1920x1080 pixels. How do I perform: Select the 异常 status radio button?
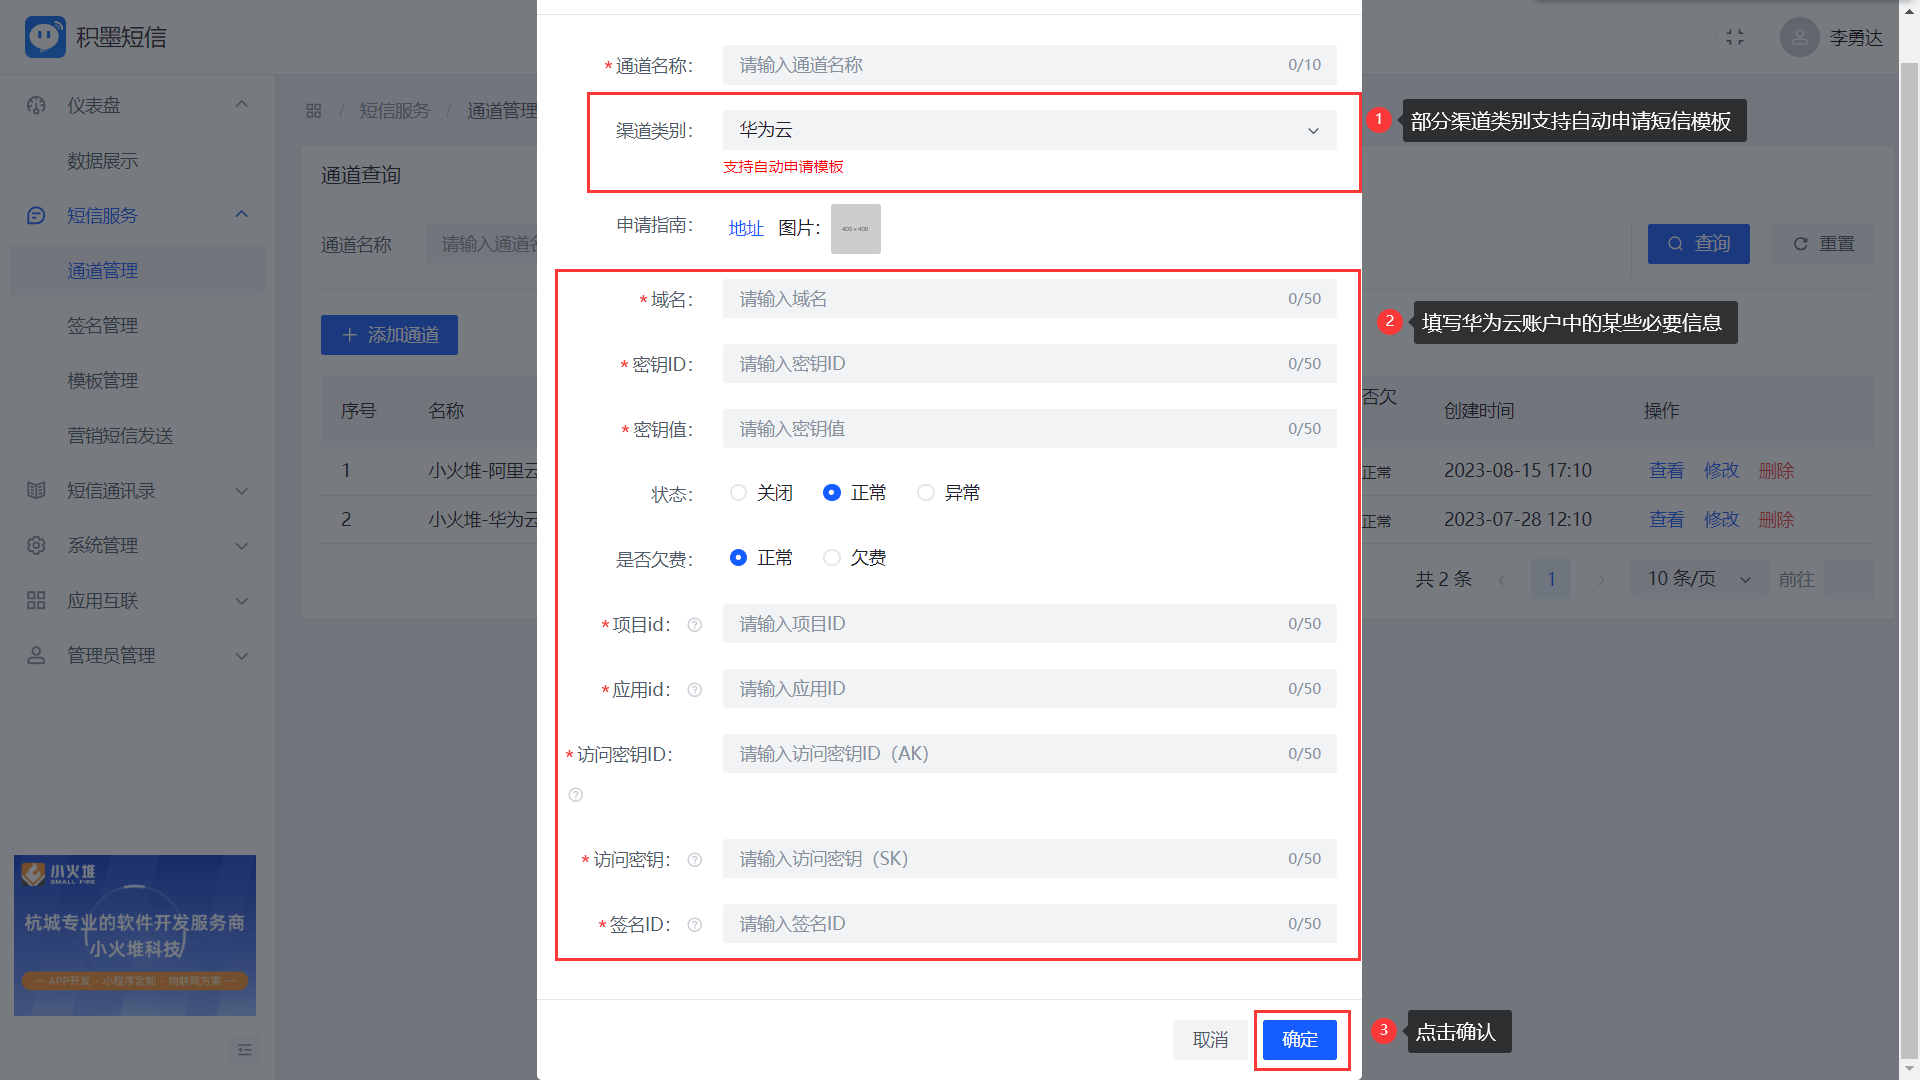pyautogui.click(x=926, y=493)
